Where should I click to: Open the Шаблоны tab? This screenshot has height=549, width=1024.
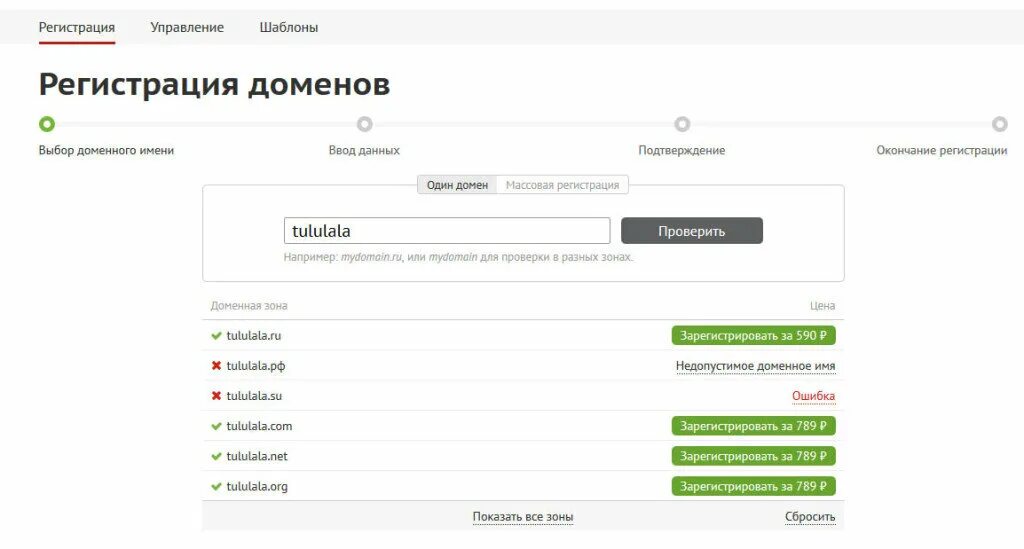pos(289,27)
